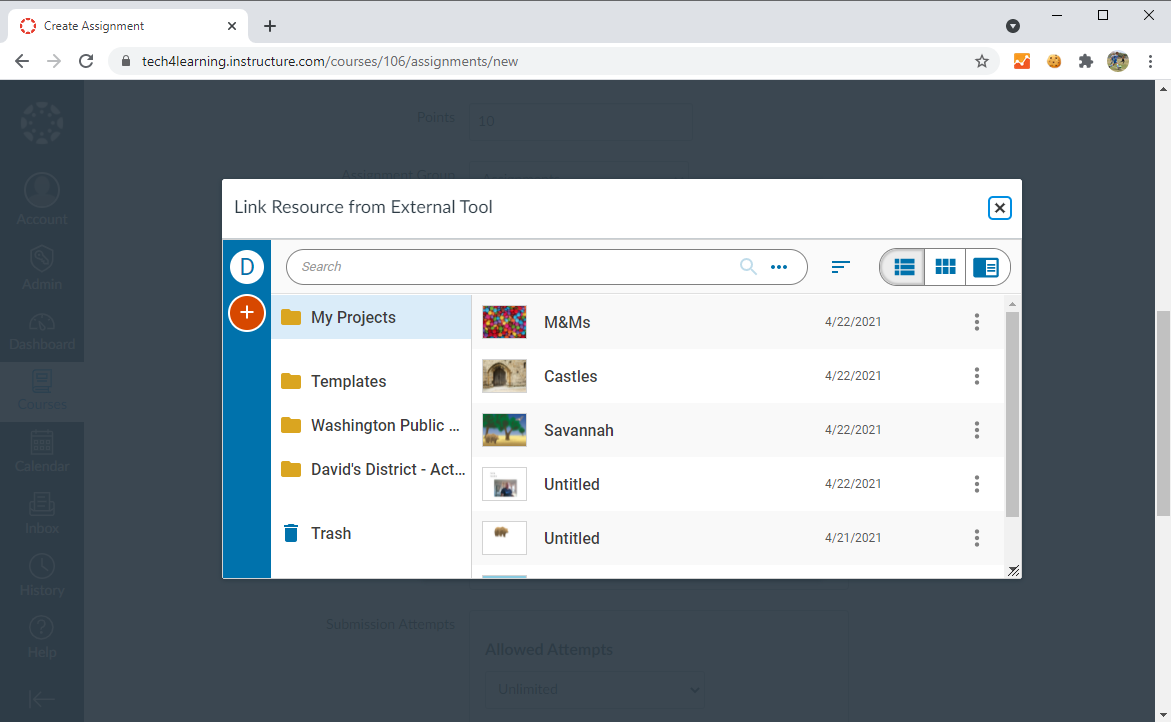Open Chrome three-dot menu
This screenshot has height=722, width=1171.
[1150, 61]
